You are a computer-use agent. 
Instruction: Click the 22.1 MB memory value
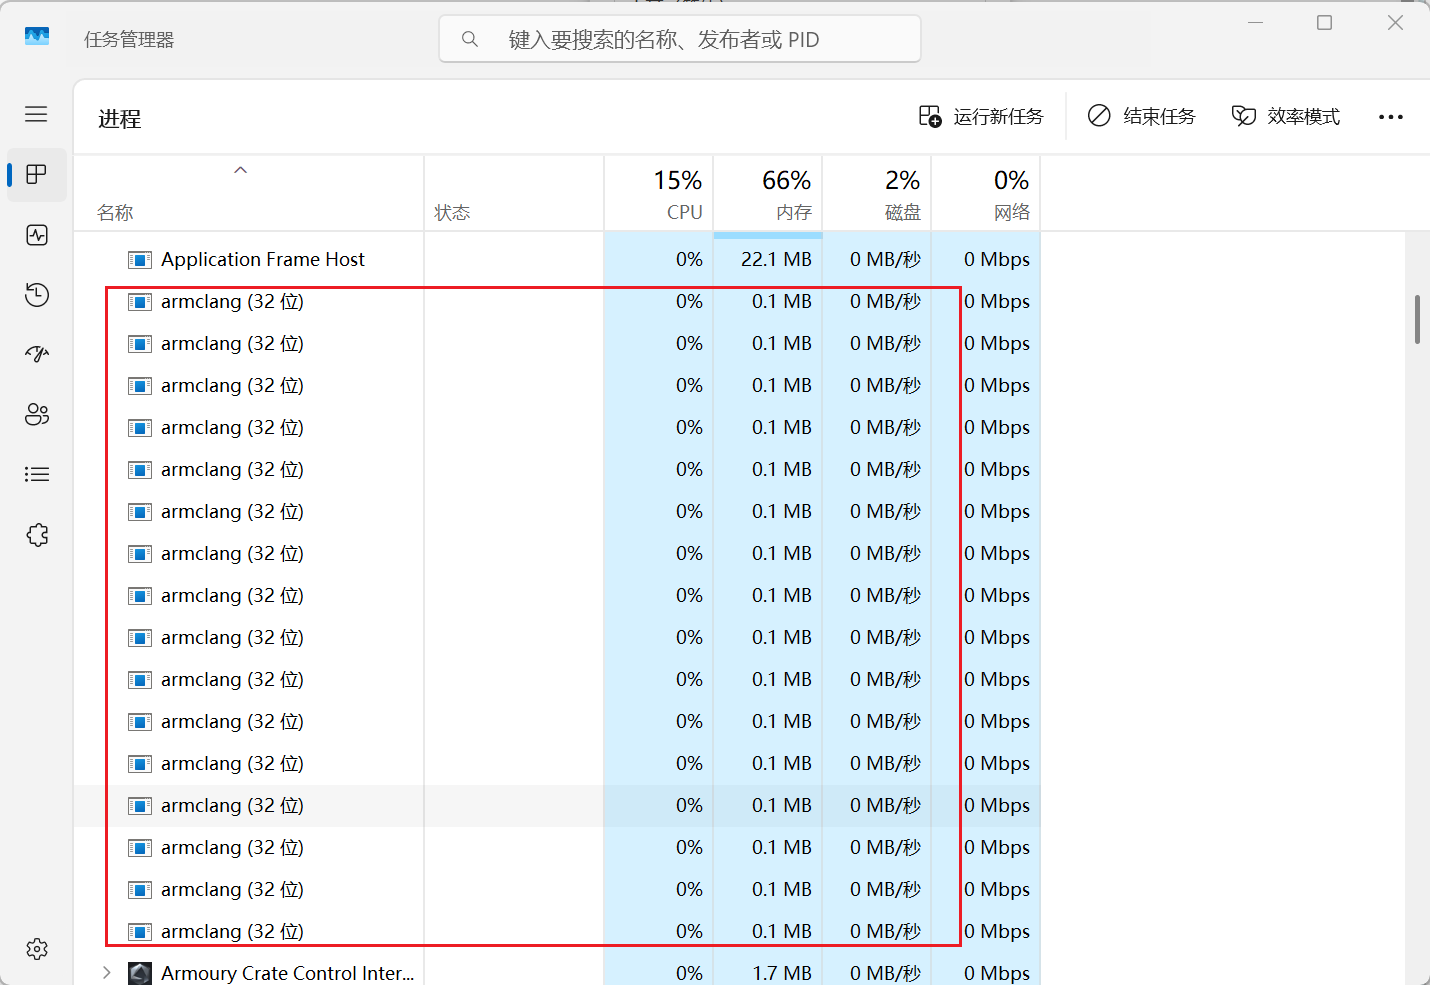[776, 260]
